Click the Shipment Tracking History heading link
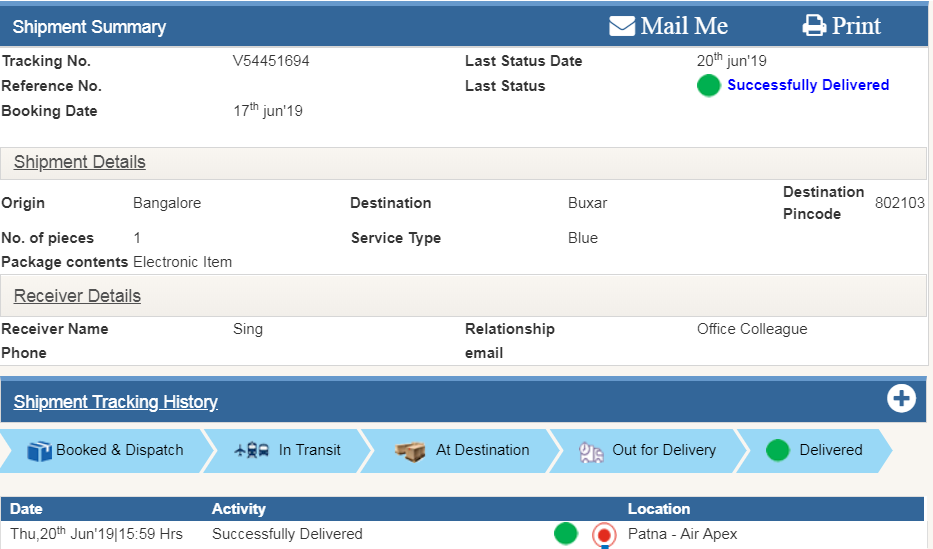Viewport: 933px width, 549px height. point(116,402)
